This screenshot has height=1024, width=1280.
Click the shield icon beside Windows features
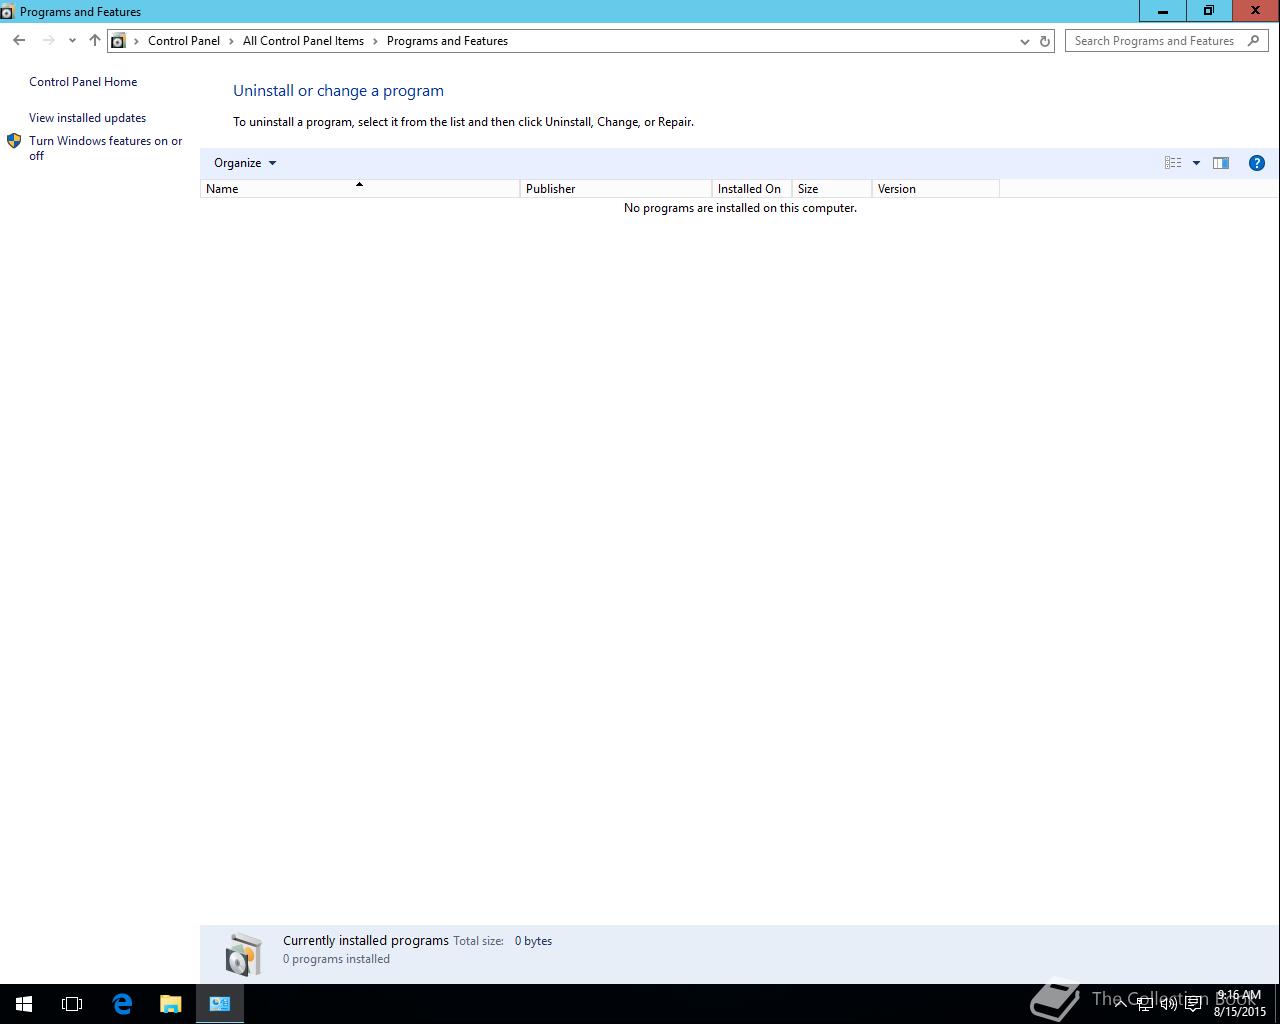point(14,141)
